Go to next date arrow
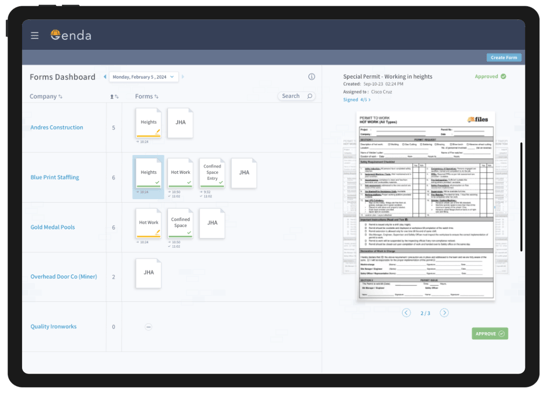550x395 pixels. pos(183,77)
